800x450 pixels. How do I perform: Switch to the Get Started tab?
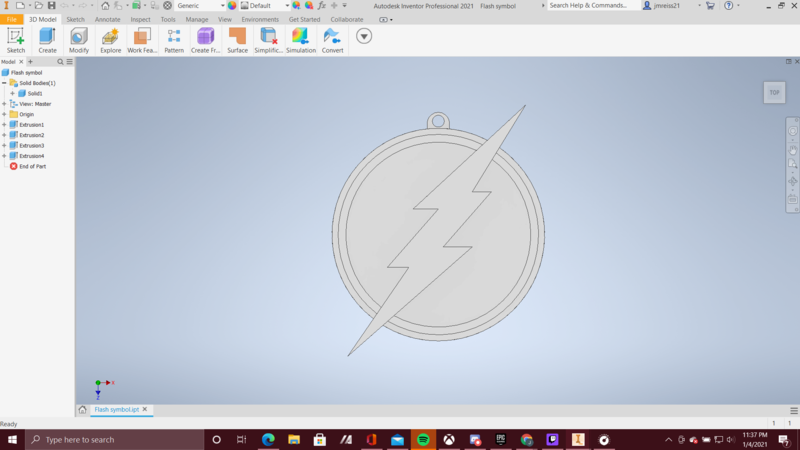[304, 19]
